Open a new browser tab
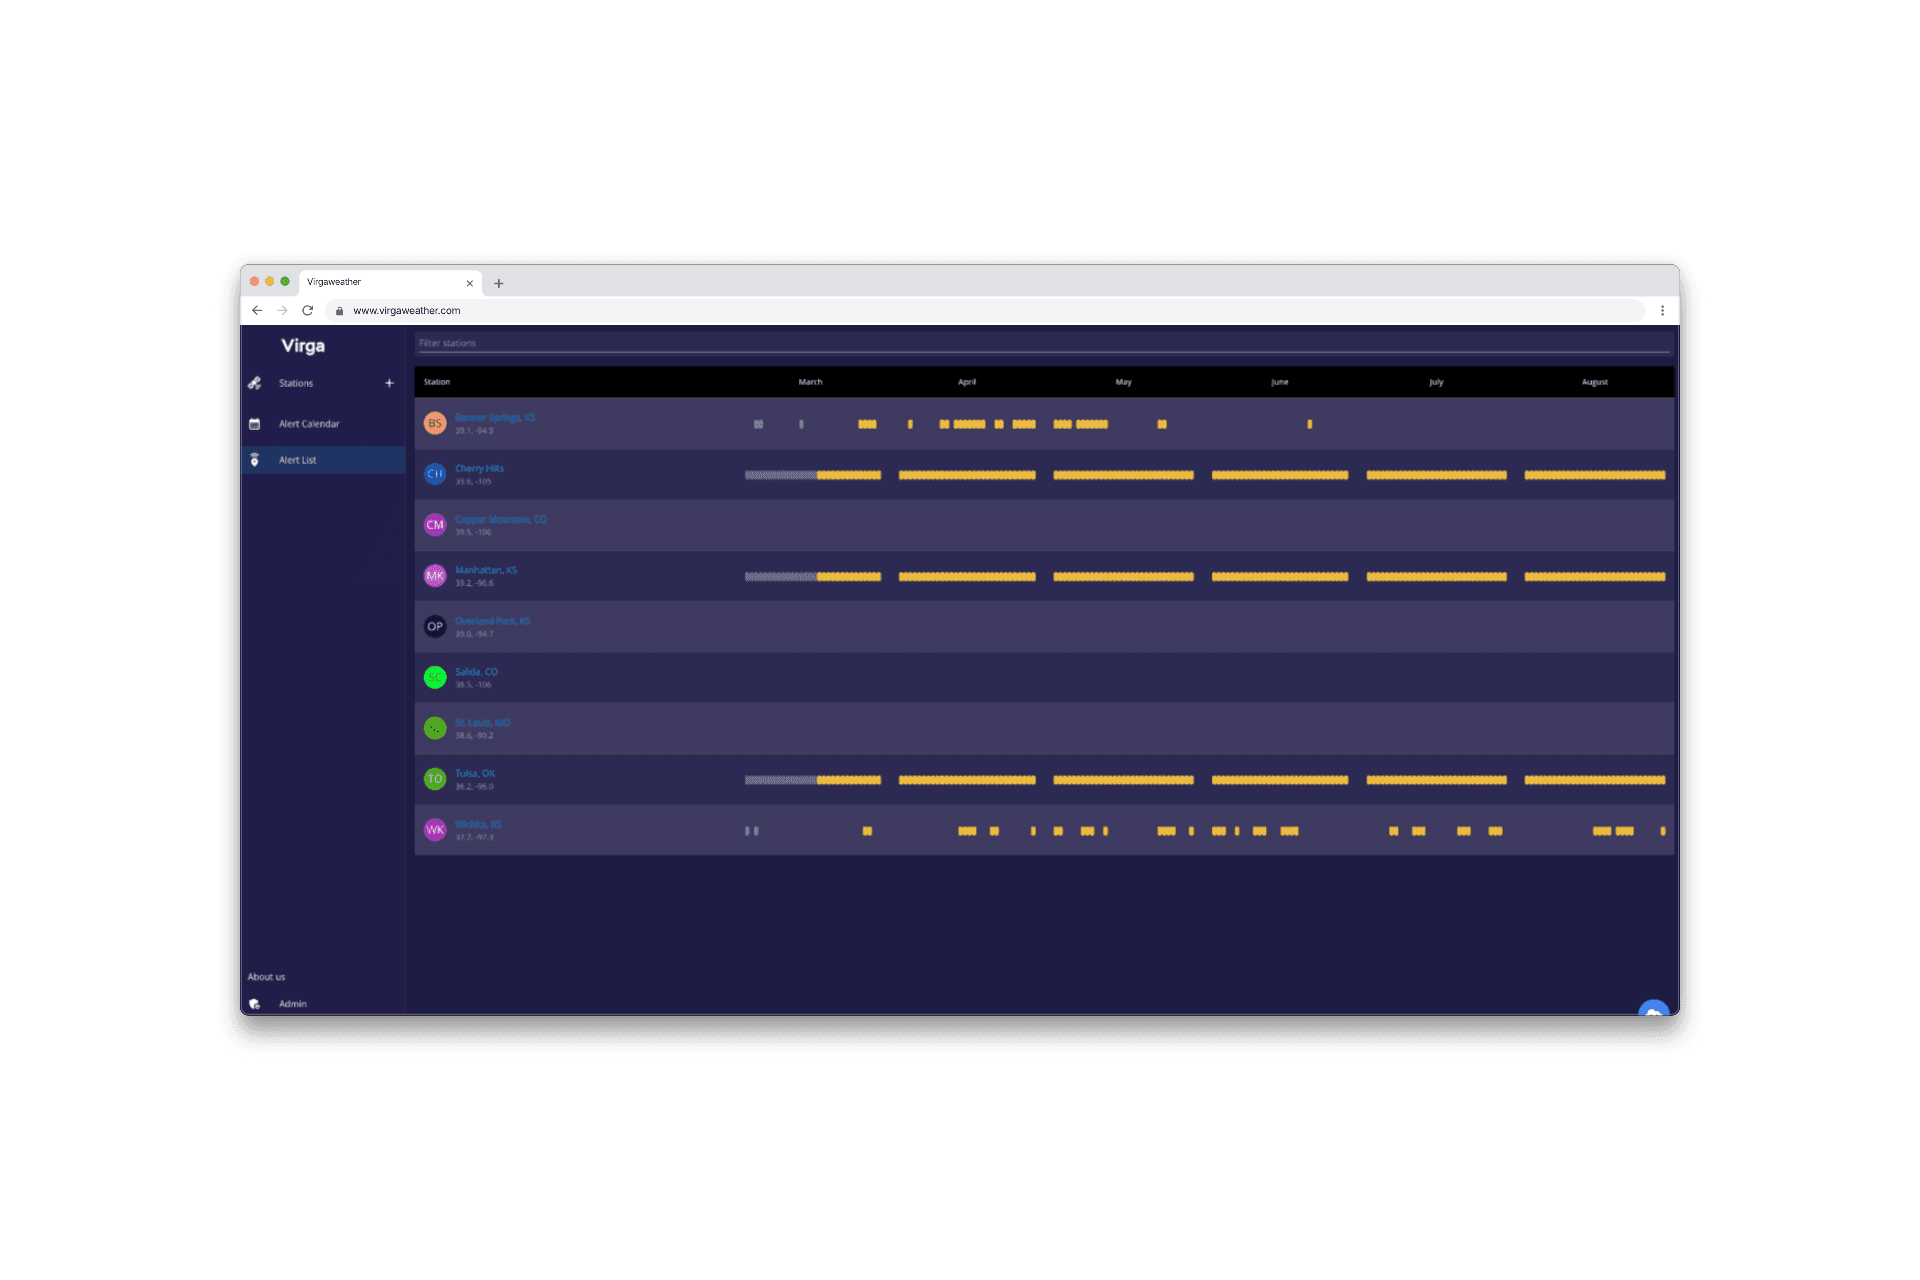The width and height of the screenshot is (1920, 1280). click(x=499, y=283)
